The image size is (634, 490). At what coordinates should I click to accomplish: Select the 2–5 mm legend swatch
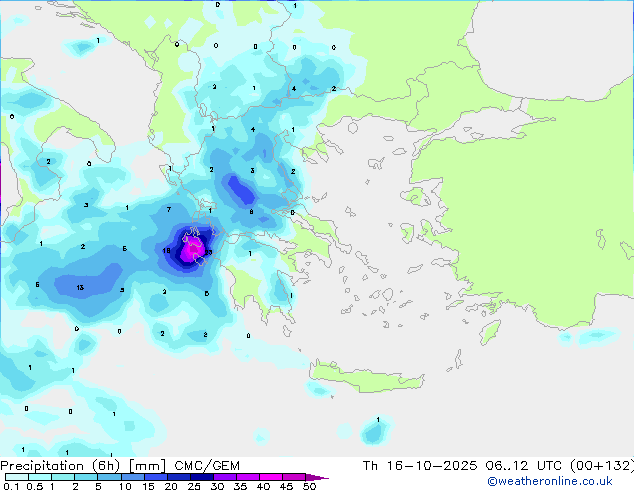[86, 477]
